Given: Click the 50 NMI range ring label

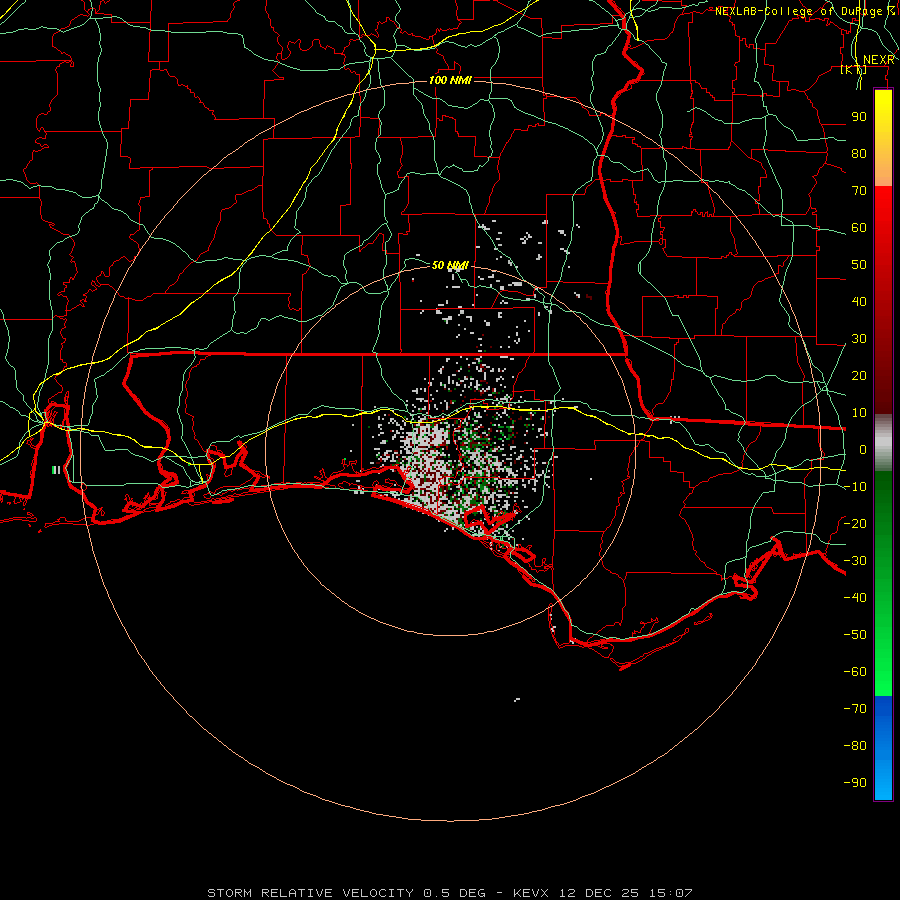Looking at the screenshot, I should [x=450, y=265].
